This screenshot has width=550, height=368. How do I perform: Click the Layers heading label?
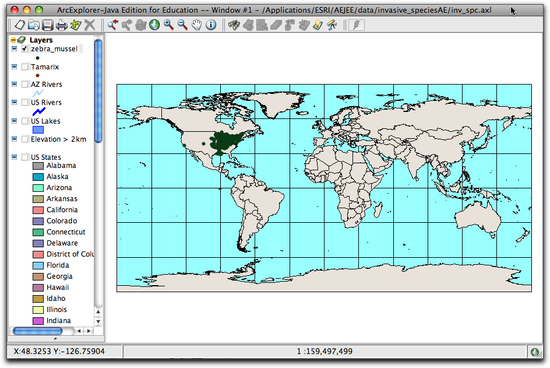41,40
